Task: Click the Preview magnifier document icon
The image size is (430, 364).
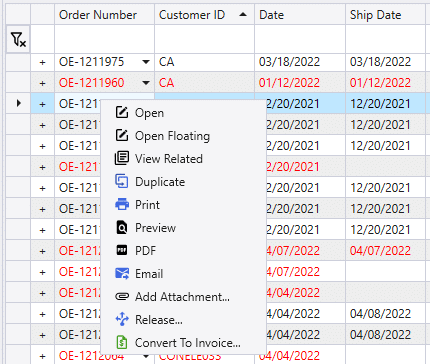Action: pos(122,228)
